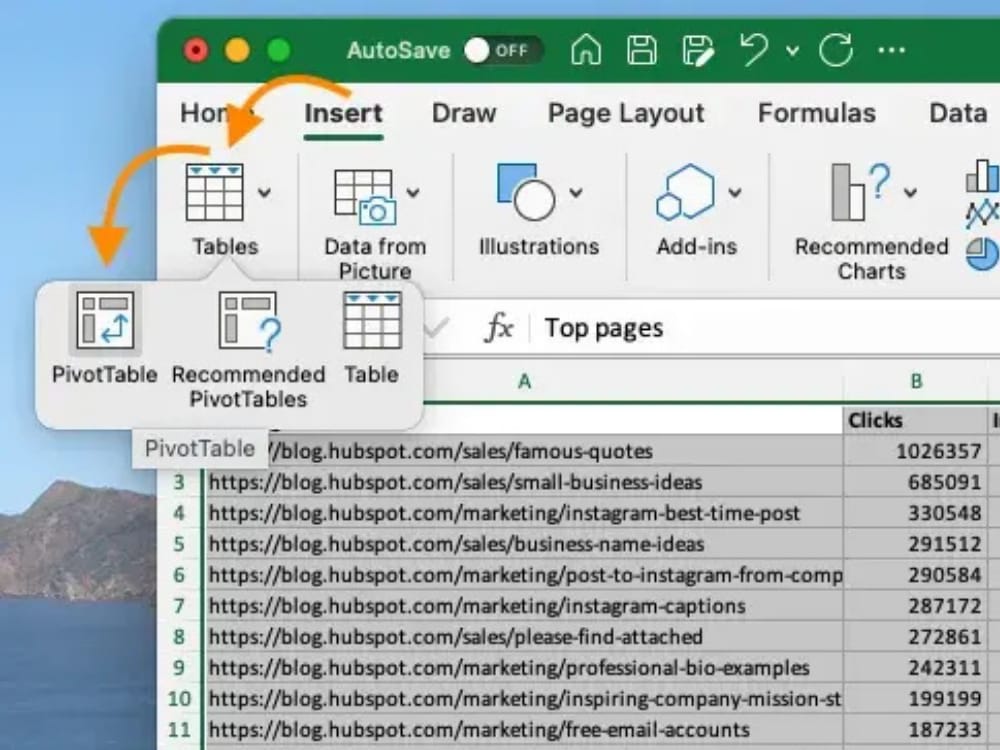1000x750 pixels.
Task: Click the Home icon in title bar
Action: [585, 50]
